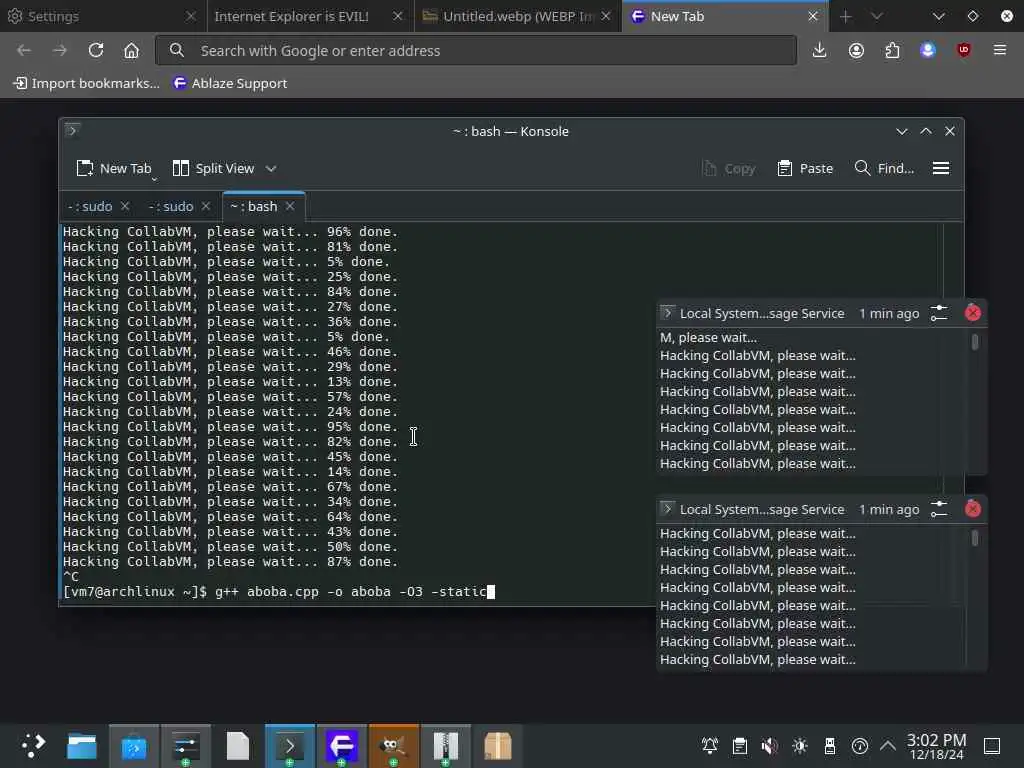1024x768 pixels.
Task: Configure the upper notification via its settings icon
Action: (939, 313)
